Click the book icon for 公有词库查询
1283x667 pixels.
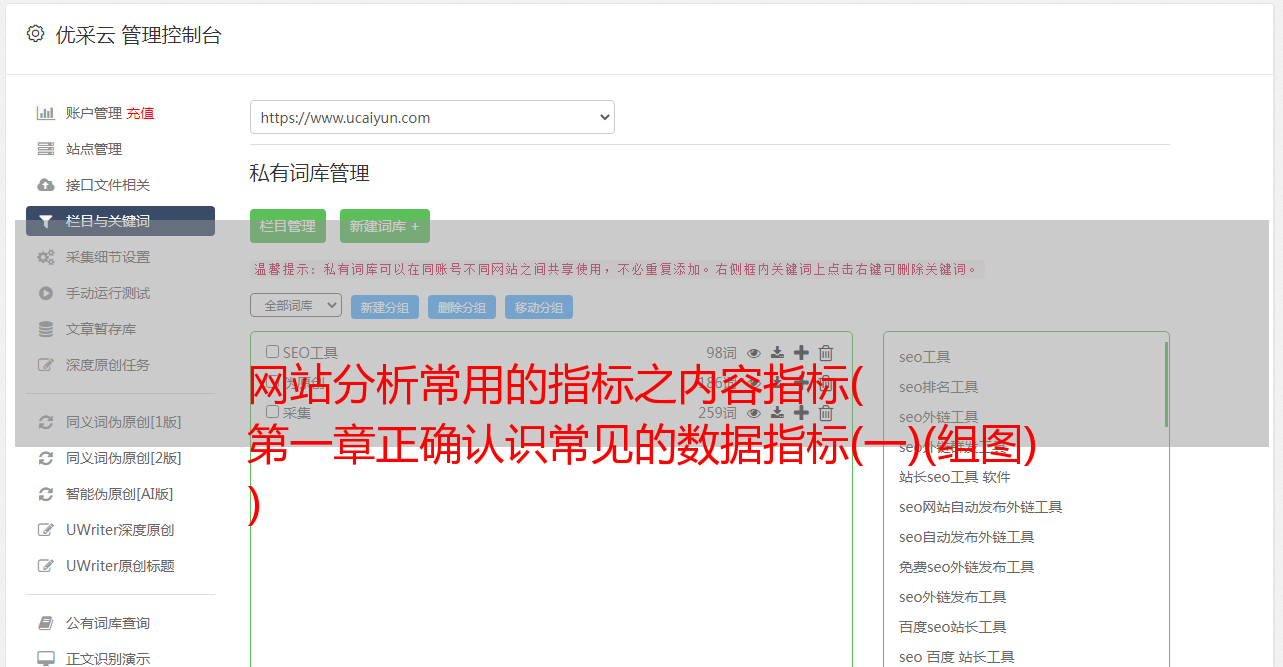46,623
